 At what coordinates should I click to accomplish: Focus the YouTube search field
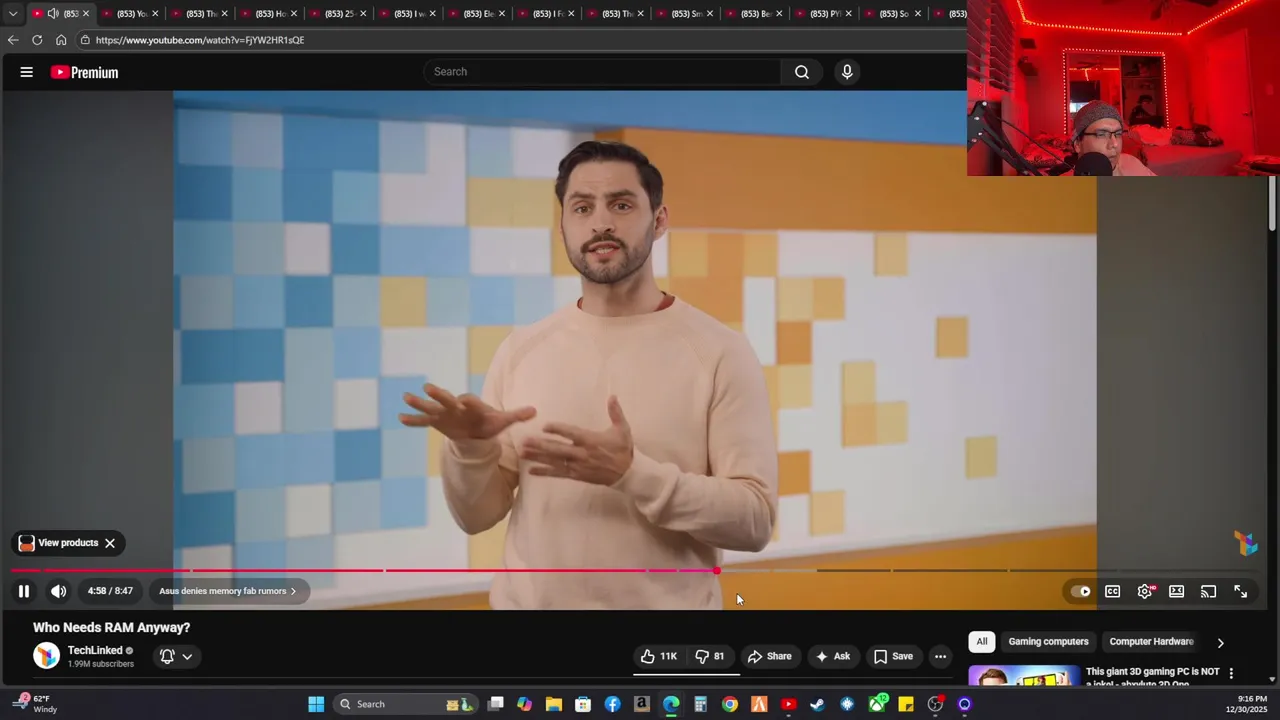click(603, 72)
